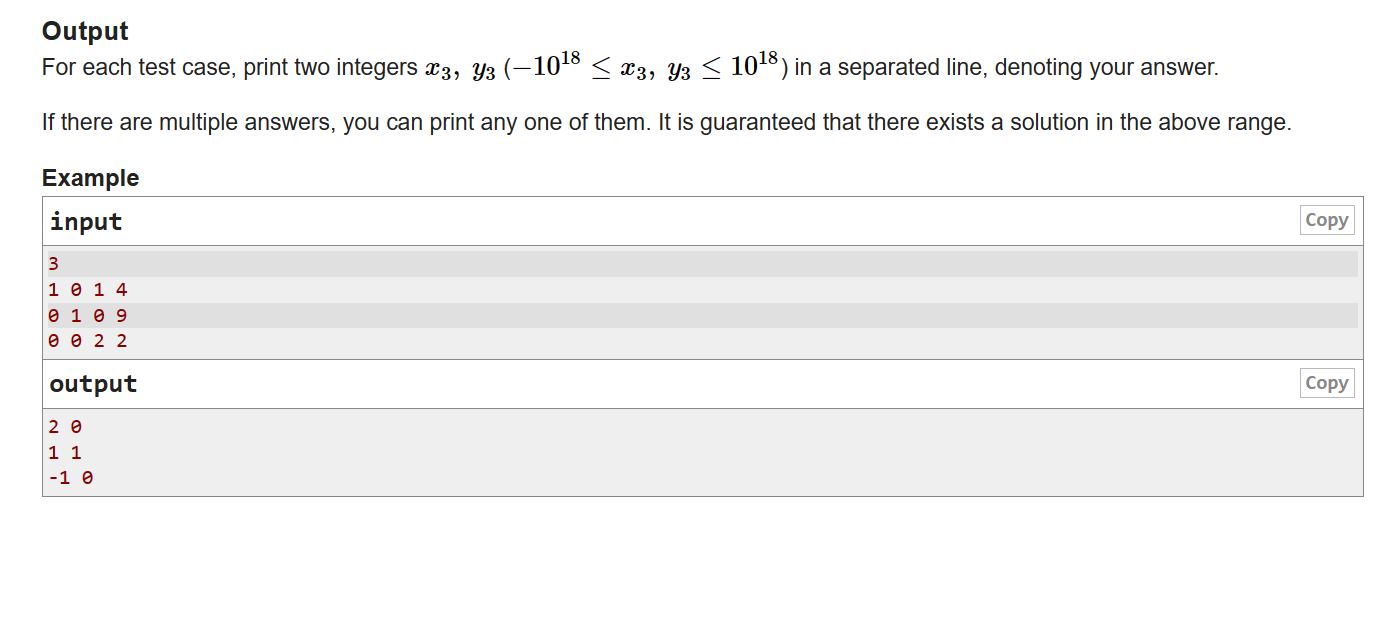This screenshot has width=1393, height=633.
Task: Click the range inequality formula in parentheses
Action: point(646,68)
